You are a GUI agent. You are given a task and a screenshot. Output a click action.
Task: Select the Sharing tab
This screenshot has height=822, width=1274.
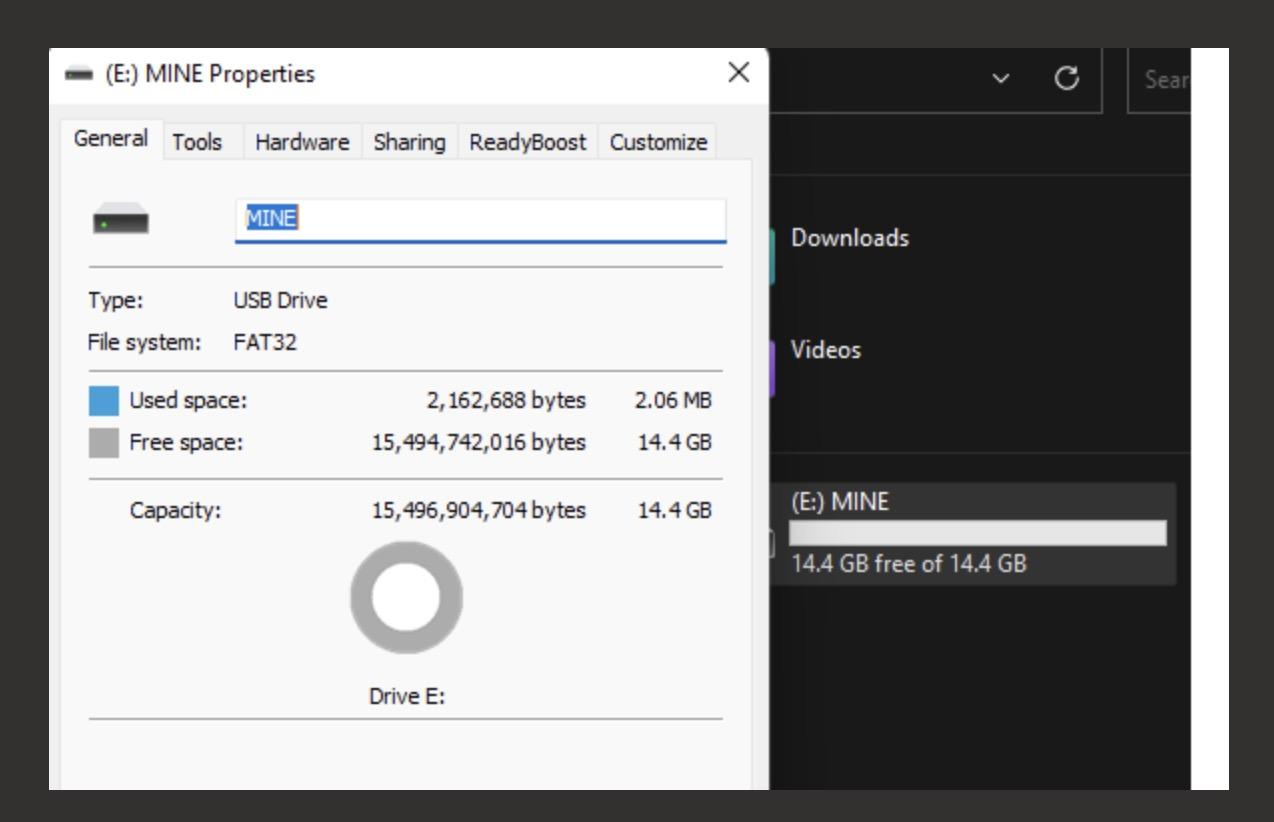tap(409, 143)
